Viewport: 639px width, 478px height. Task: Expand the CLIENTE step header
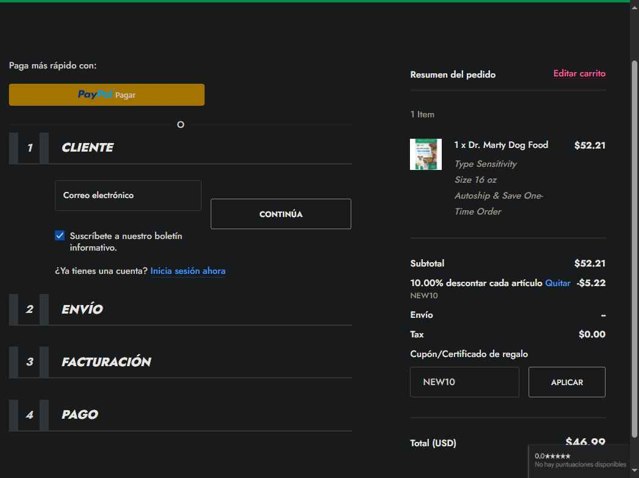coord(180,148)
